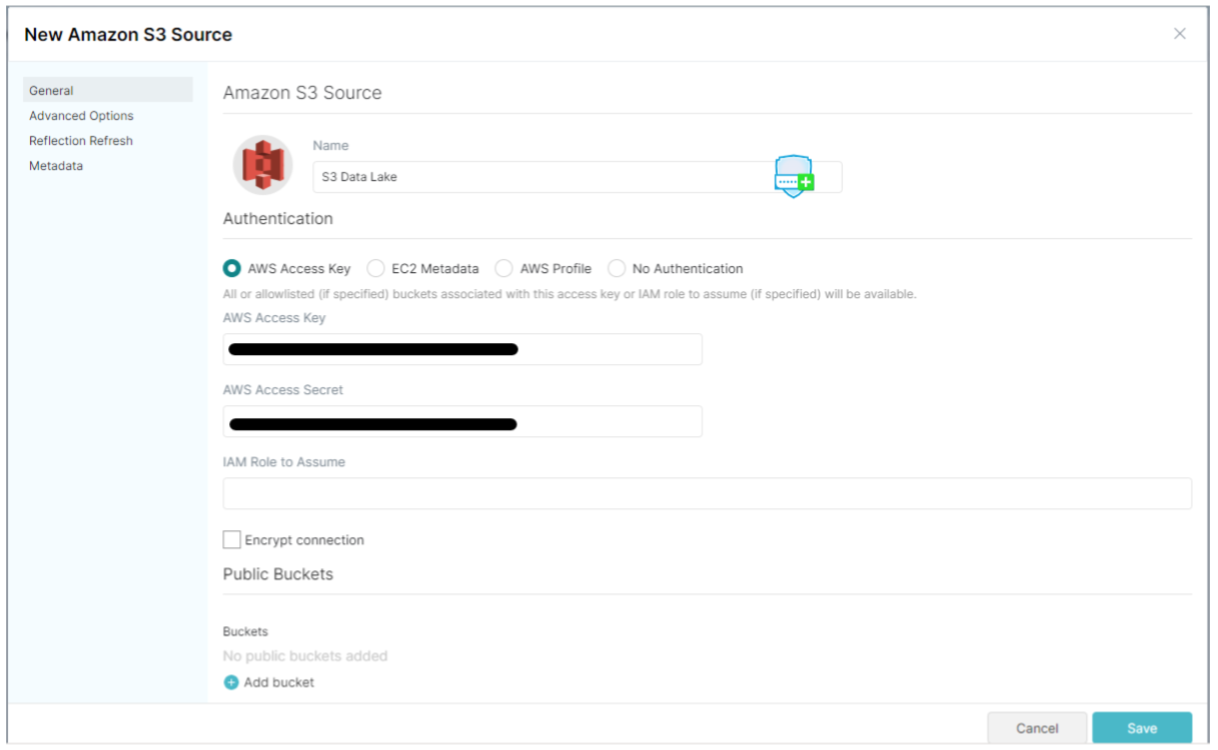Click the 'Amazon S3 Source' heading text

click(x=302, y=93)
